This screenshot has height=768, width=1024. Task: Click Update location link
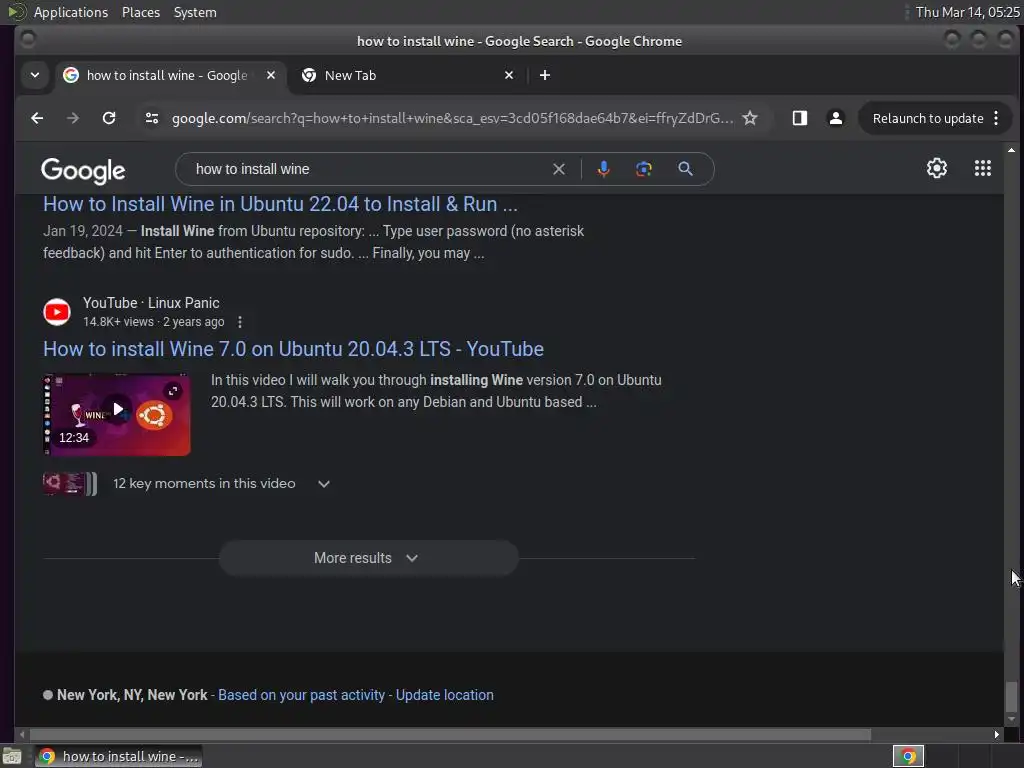coord(445,695)
